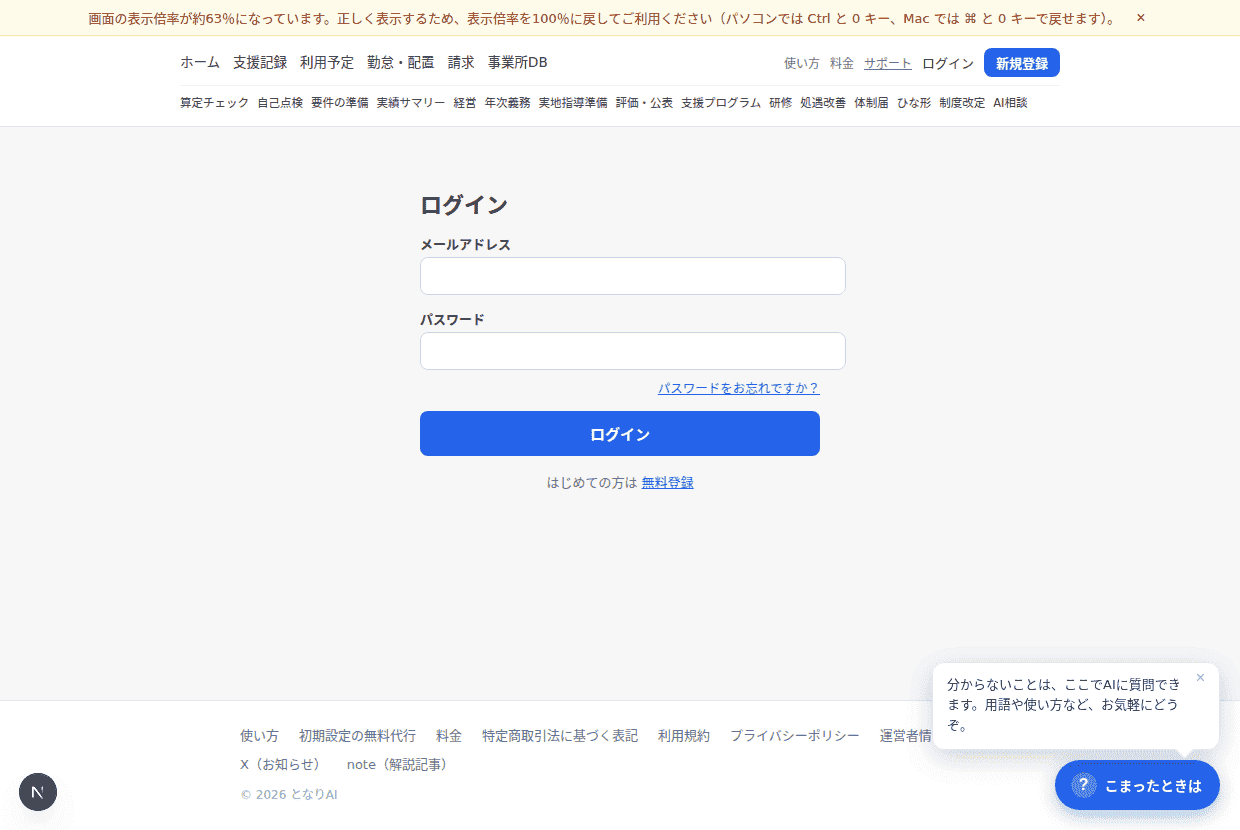1240x830 pixels.
Task: Close the AI help tooltip bubble
Action: click(1200, 678)
